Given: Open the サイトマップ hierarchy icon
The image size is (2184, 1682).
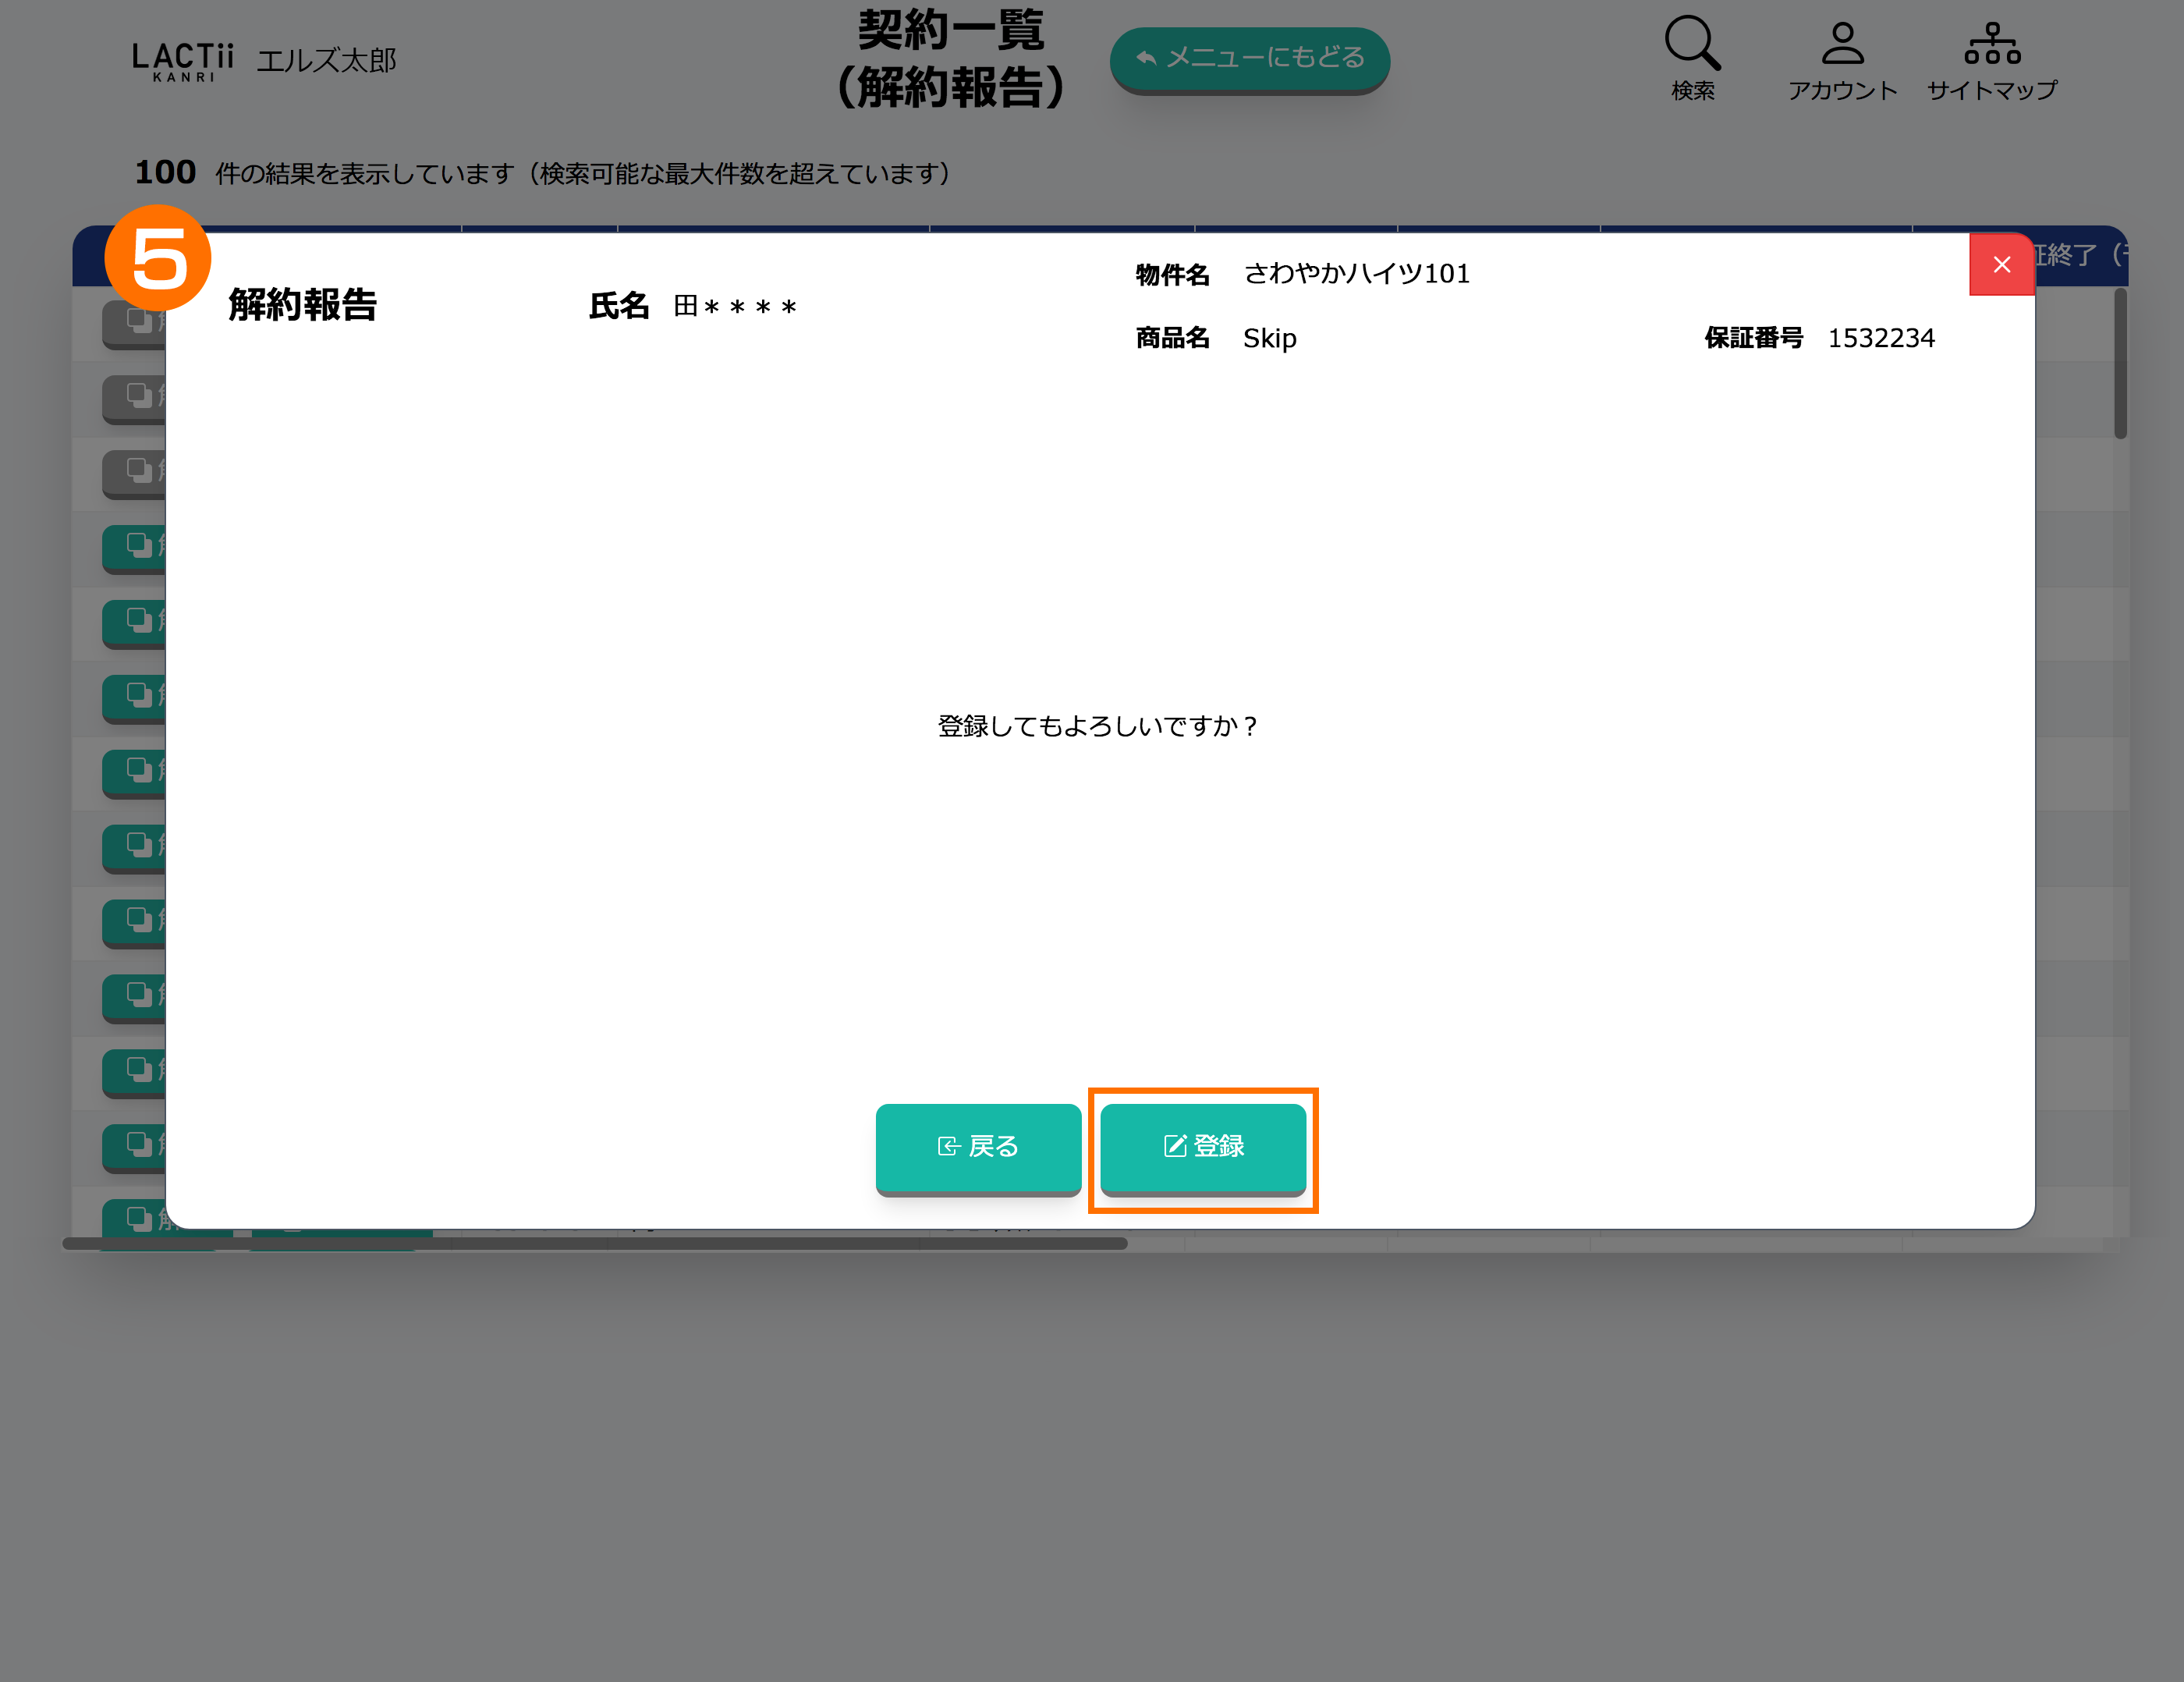Looking at the screenshot, I should pos(1991,44).
